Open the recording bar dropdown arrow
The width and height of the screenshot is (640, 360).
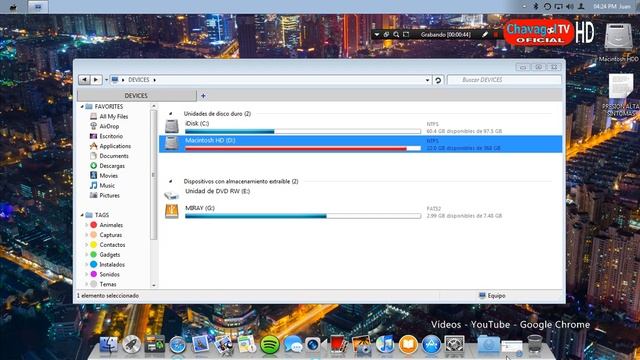click(377, 35)
